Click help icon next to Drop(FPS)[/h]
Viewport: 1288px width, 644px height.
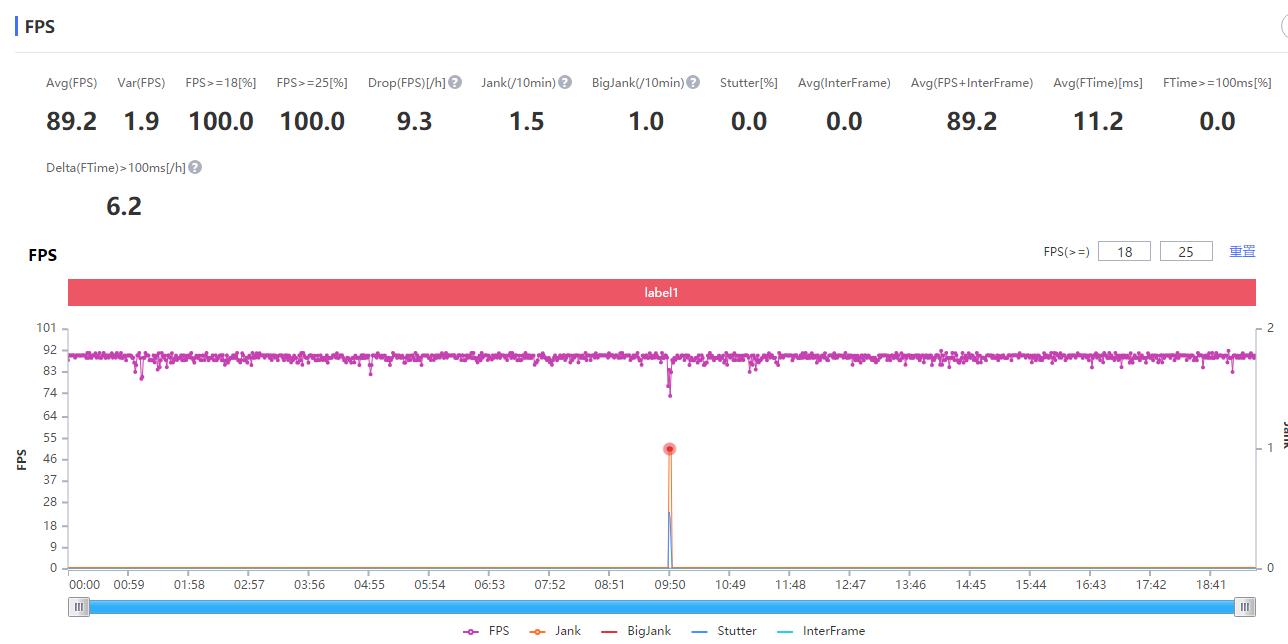(x=455, y=83)
